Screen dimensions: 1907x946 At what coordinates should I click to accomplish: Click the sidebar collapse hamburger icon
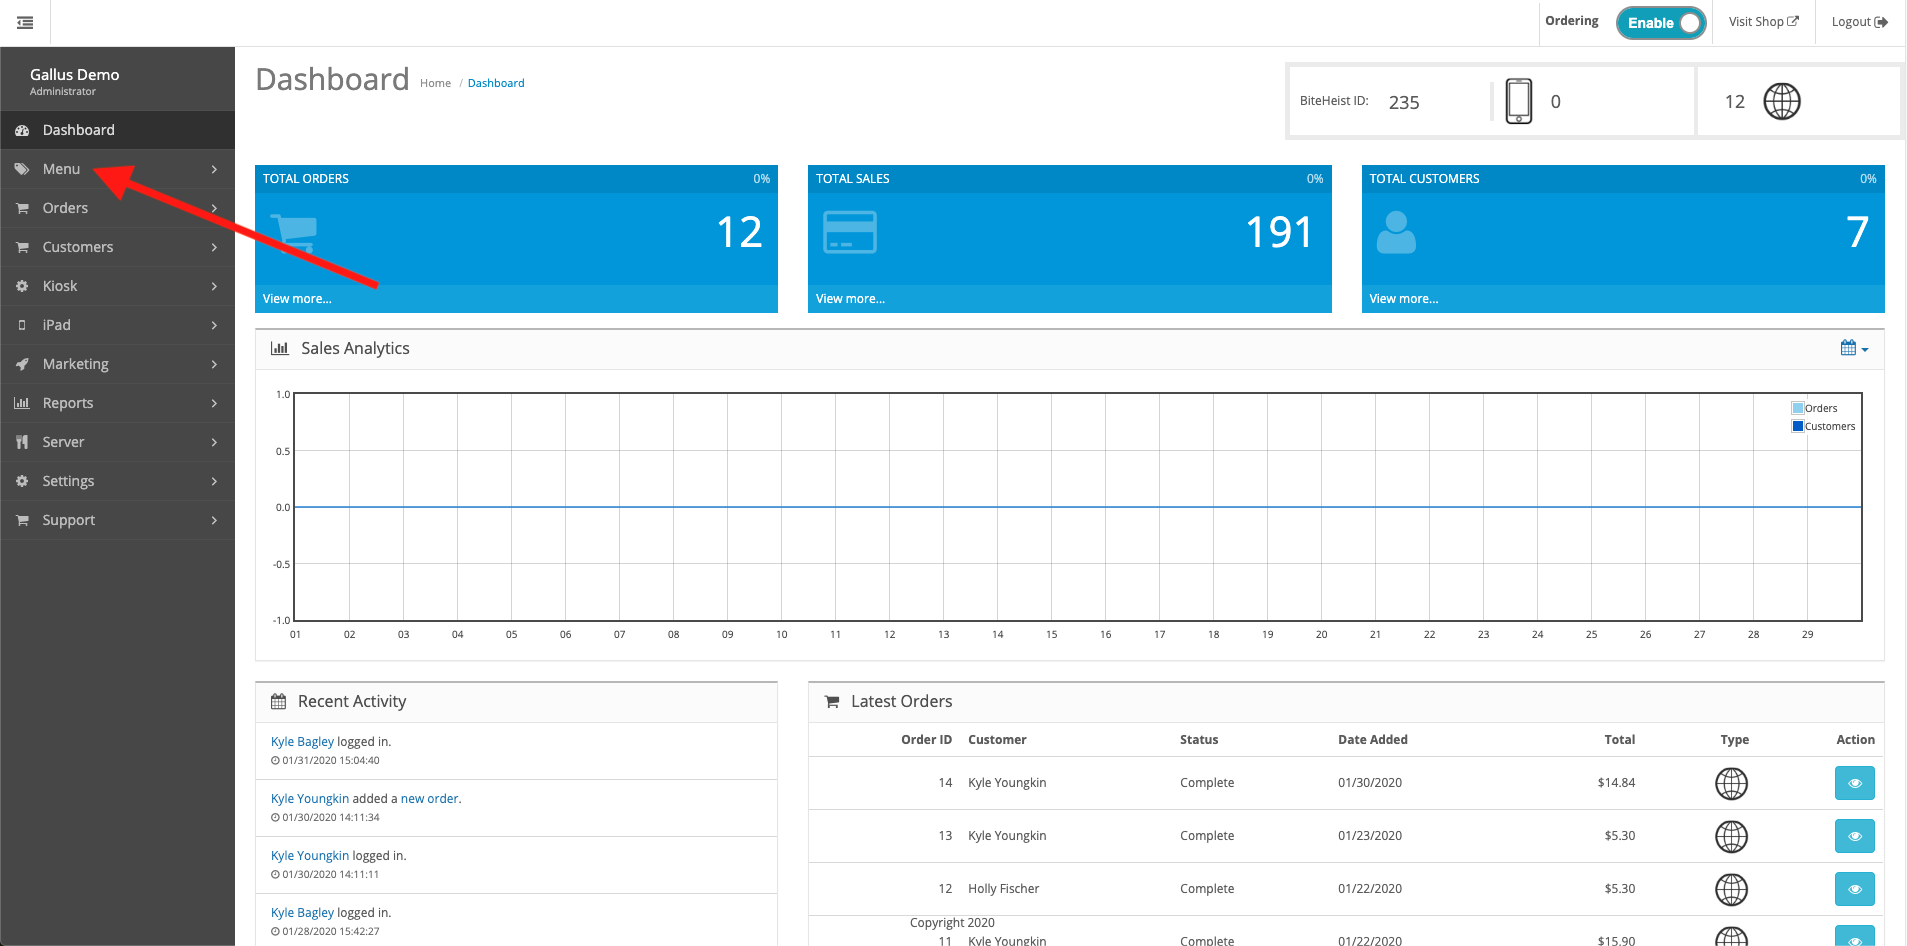pyautogui.click(x=25, y=23)
